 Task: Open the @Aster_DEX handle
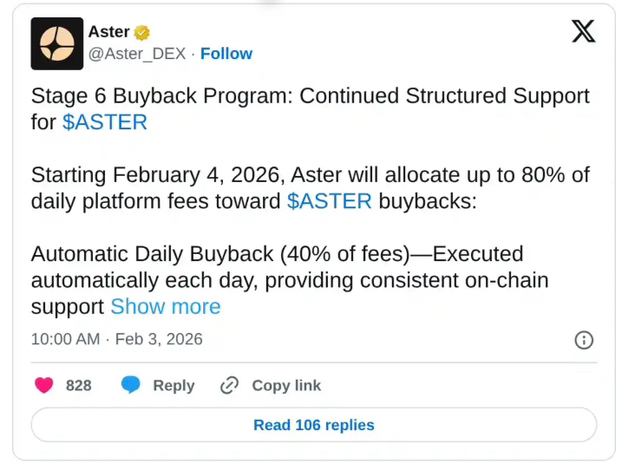[x=138, y=54]
